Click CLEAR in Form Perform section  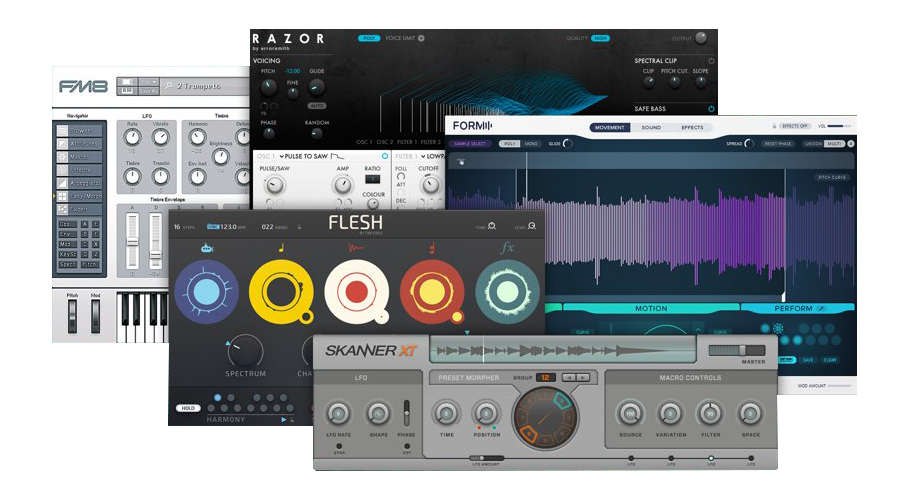(x=830, y=360)
